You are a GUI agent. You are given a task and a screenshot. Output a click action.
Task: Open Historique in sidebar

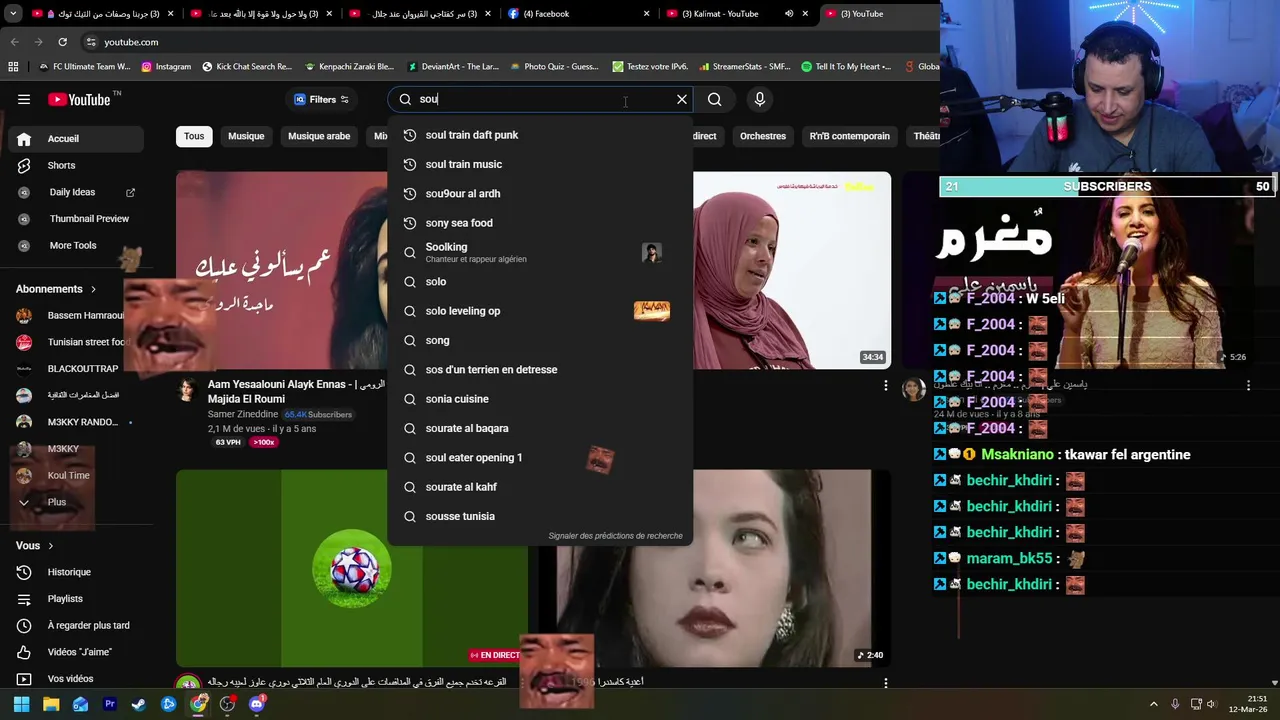coord(77,572)
